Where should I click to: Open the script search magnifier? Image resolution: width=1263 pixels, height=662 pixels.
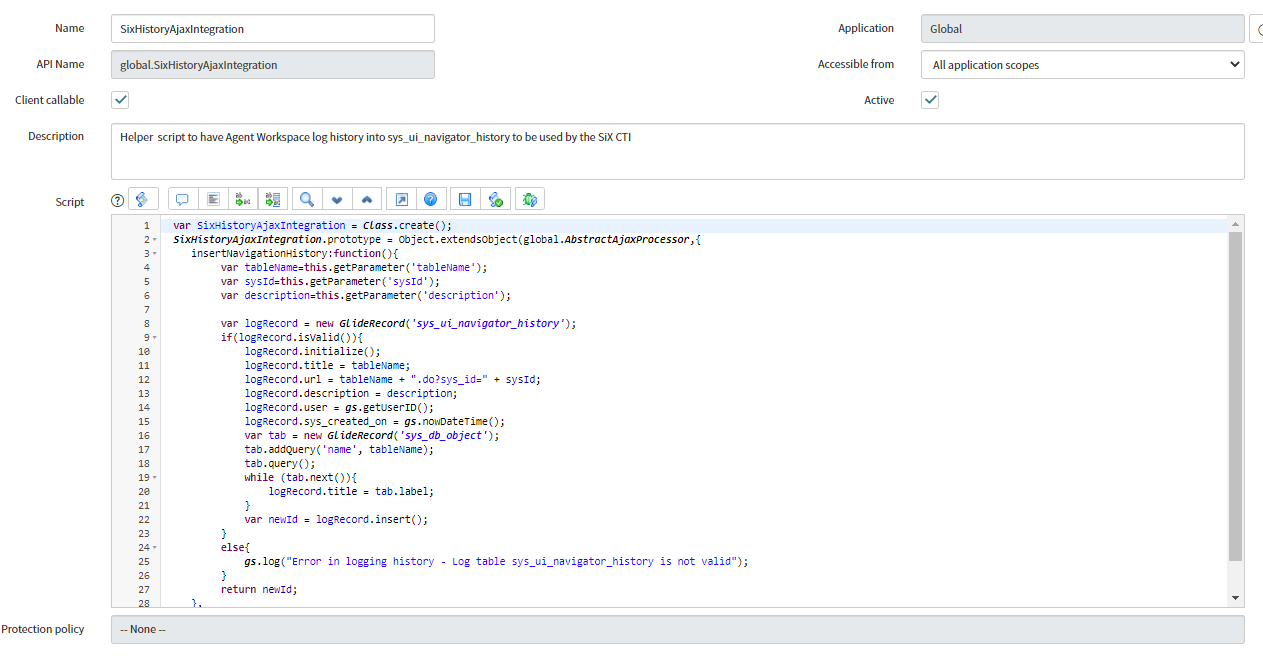click(x=307, y=199)
